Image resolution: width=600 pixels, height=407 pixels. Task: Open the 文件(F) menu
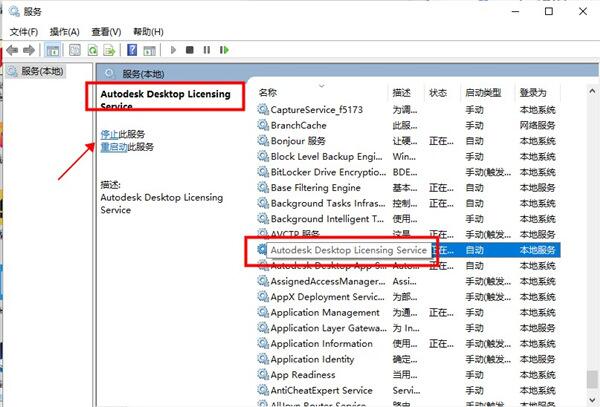pos(24,32)
